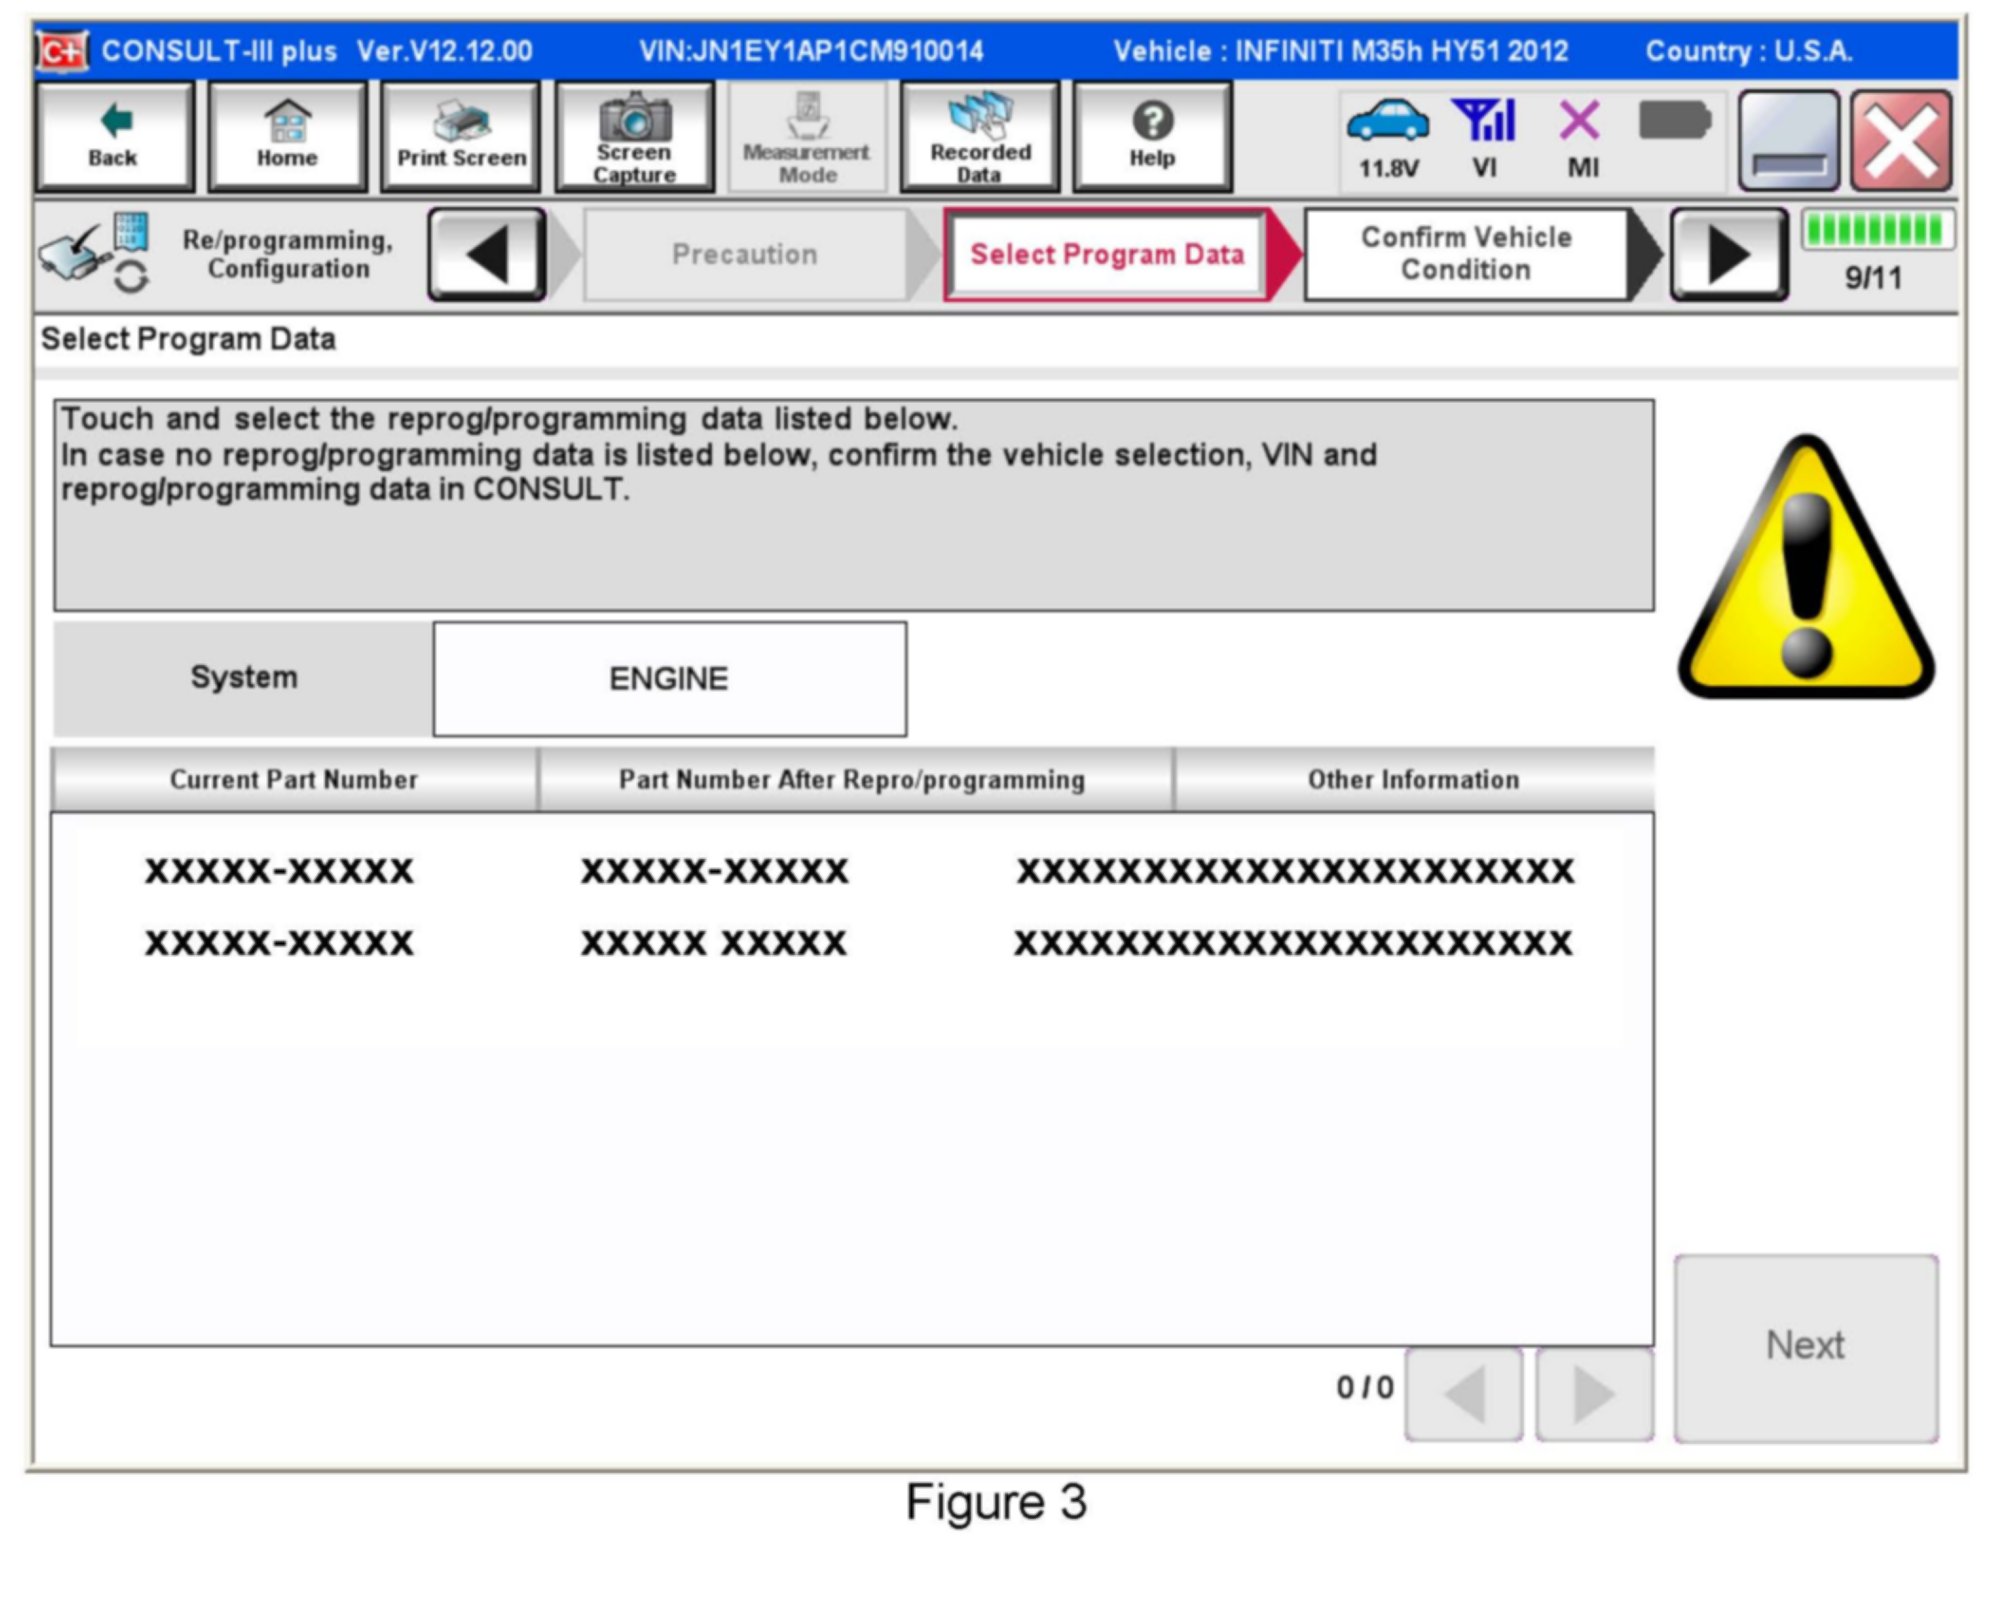Open Recorded Data
The image size is (2009, 1597).
click(x=979, y=136)
